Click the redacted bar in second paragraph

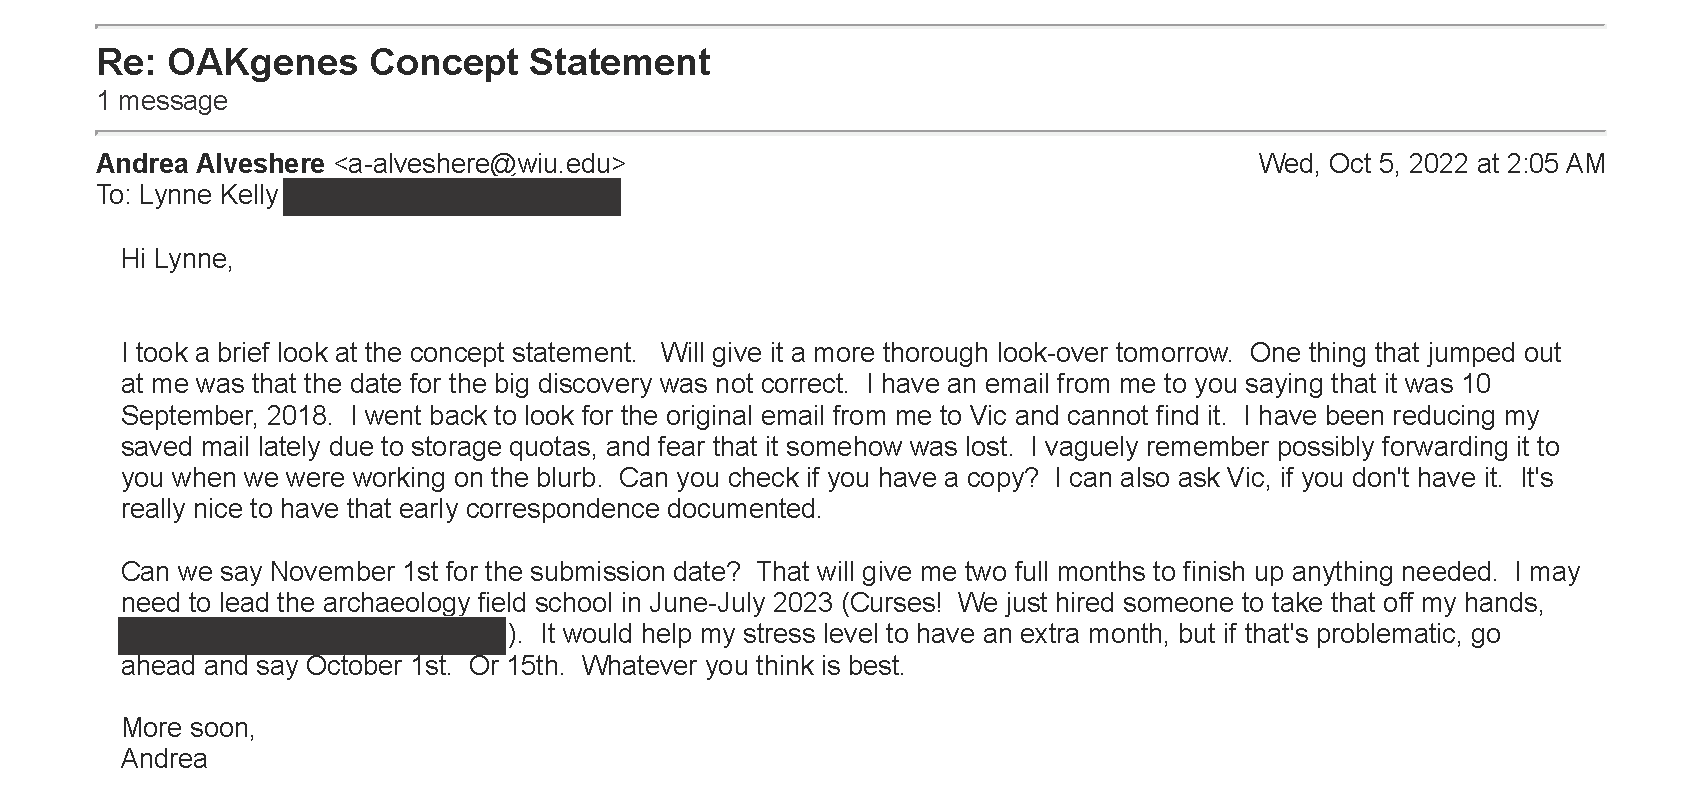click(x=312, y=636)
